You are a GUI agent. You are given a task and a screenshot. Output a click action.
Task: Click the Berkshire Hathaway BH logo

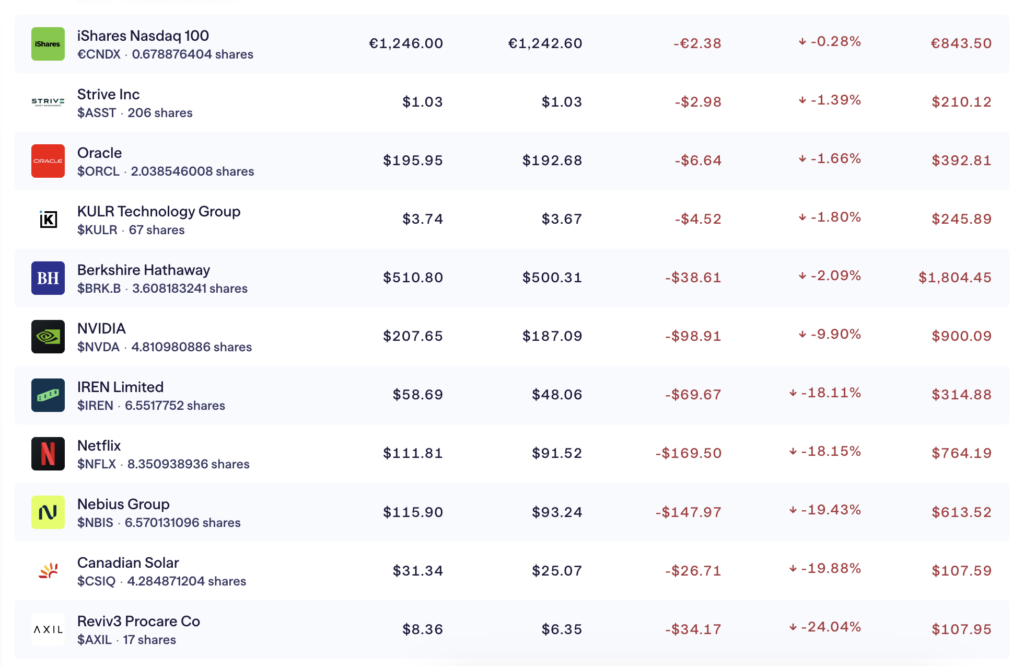coord(48,278)
